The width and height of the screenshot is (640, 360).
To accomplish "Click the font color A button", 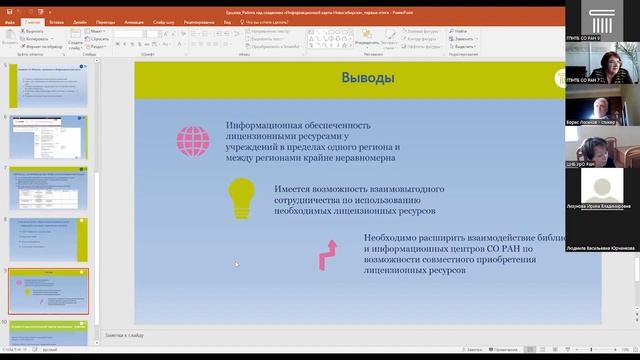I will point(179,44).
